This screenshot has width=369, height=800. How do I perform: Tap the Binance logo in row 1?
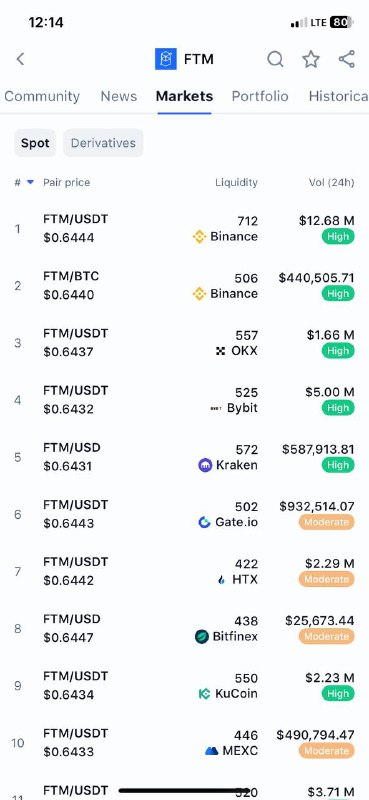pos(199,237)
